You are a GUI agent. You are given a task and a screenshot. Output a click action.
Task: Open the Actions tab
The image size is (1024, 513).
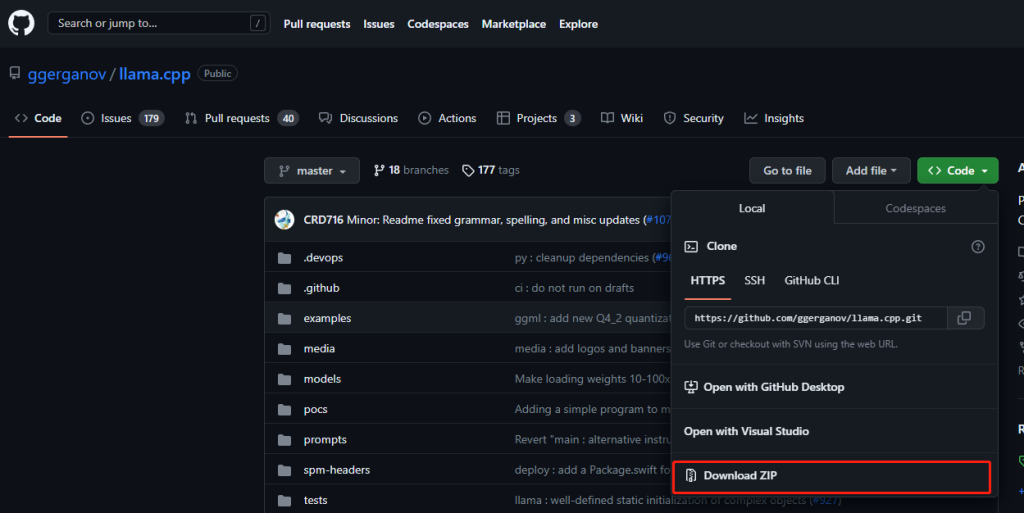447,118
